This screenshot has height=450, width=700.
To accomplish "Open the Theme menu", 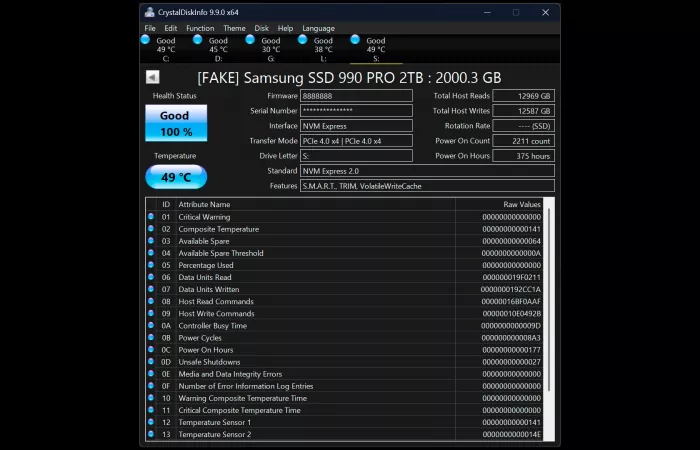I will tap(234, 28).
